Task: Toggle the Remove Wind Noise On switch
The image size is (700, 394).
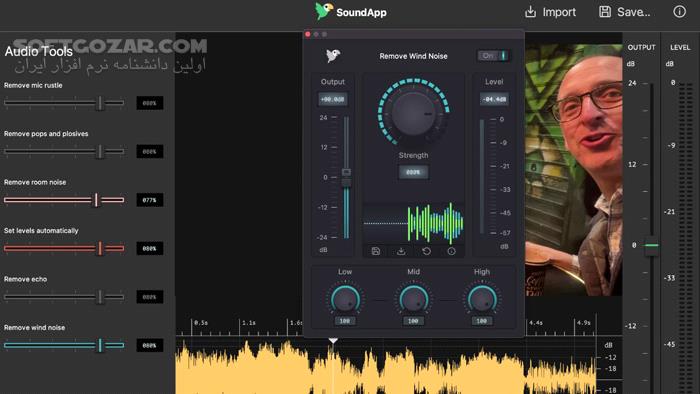Action: tap(493, 56)
